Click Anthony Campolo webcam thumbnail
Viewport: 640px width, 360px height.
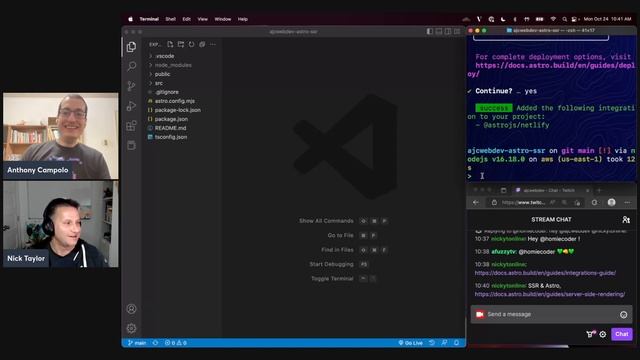[61, 136]
